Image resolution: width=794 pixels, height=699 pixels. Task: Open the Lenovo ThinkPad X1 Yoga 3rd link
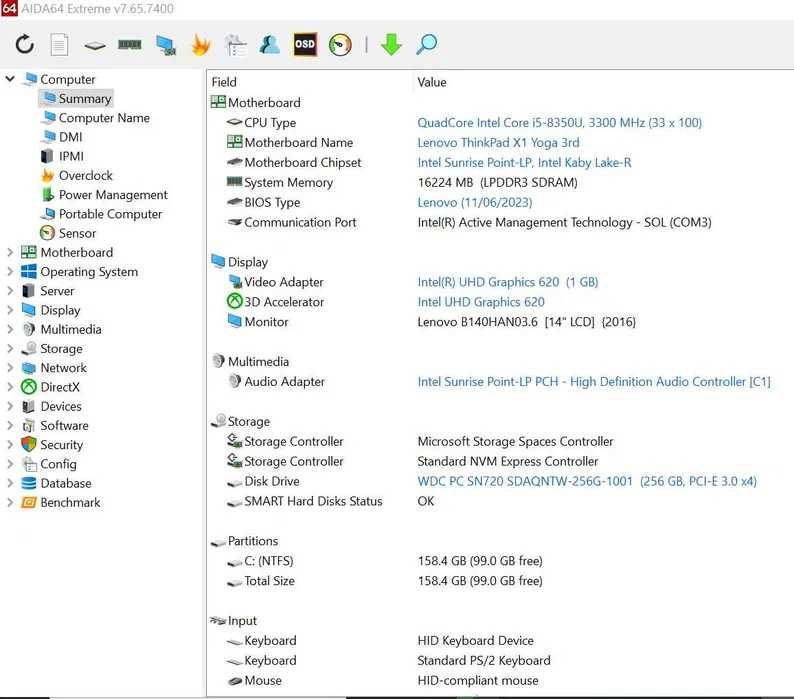tap(498, 142)
